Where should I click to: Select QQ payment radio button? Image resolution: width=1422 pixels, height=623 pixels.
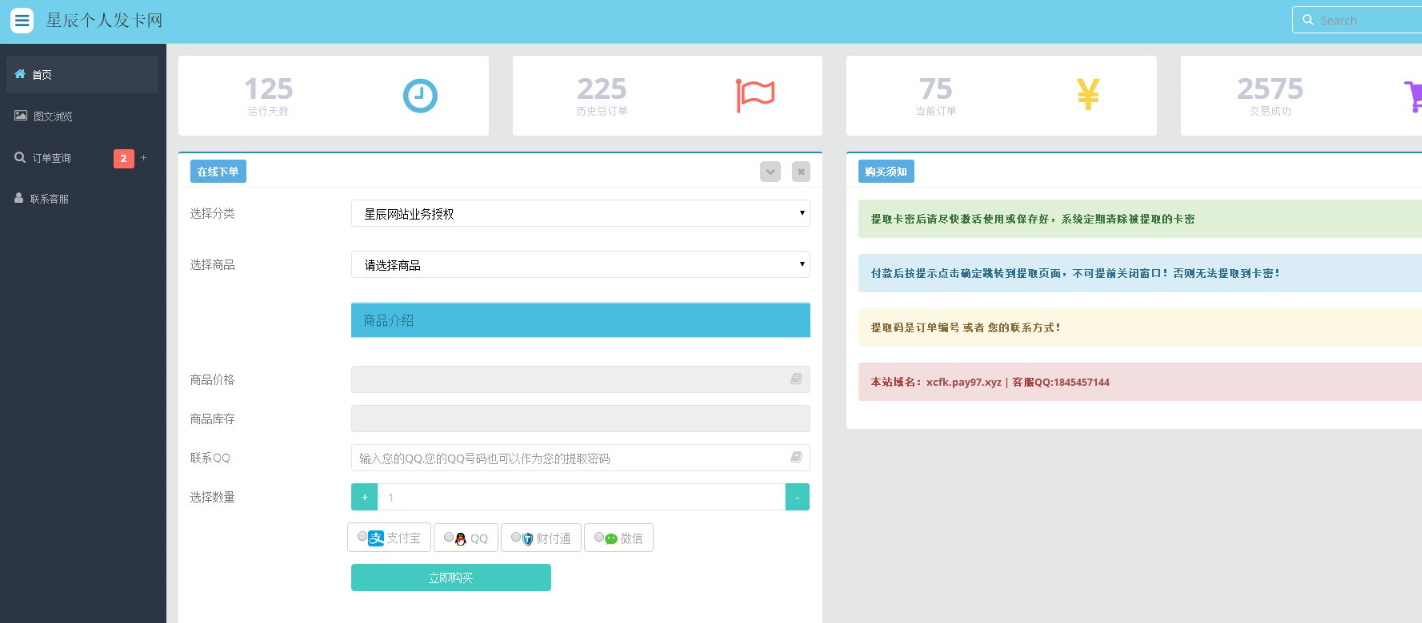[449, 537]
